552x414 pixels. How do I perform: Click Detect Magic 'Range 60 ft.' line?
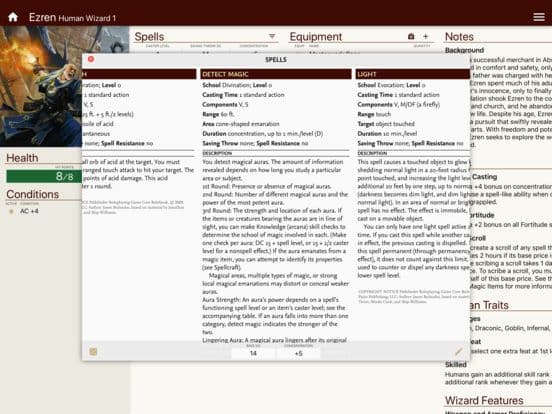tap(218, 114)
